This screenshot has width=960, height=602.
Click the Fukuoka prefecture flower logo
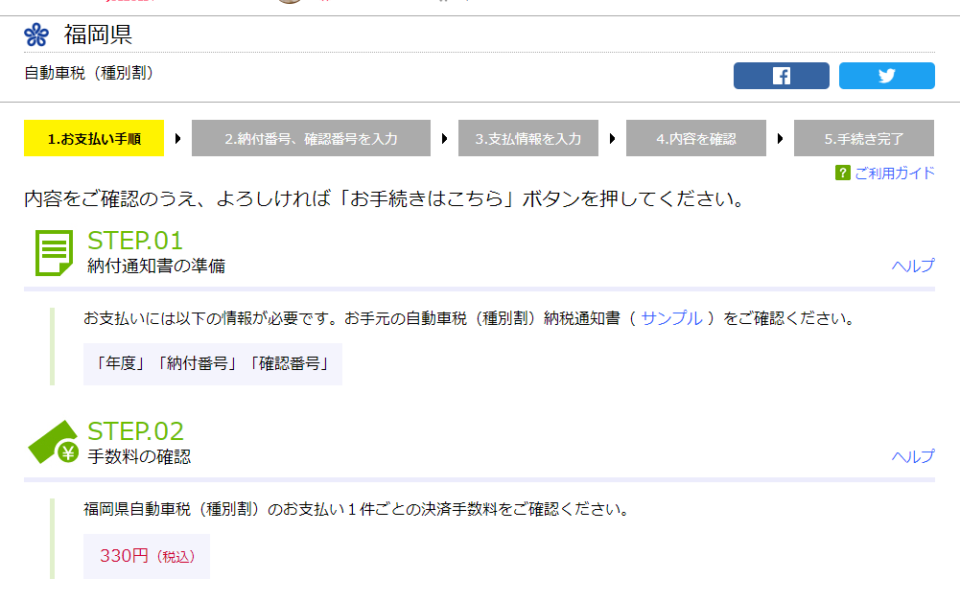click(36, 35)
